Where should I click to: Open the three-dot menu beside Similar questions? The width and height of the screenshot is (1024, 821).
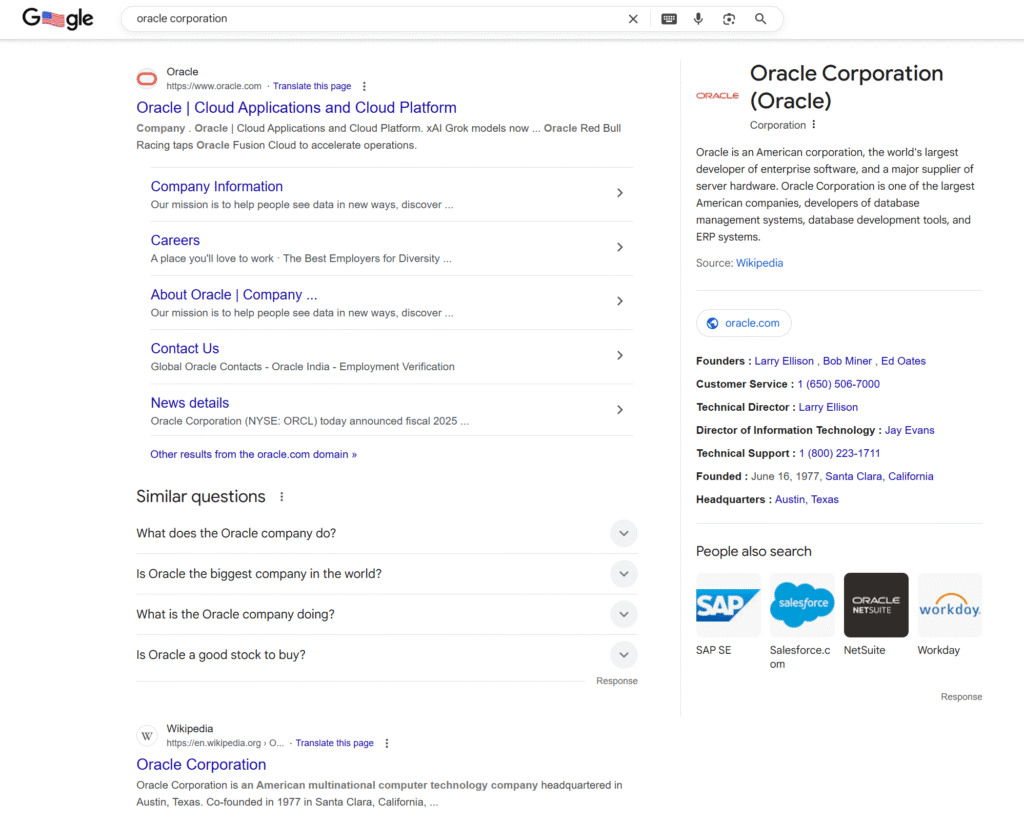pyautogui.click(x=281, y=497)
